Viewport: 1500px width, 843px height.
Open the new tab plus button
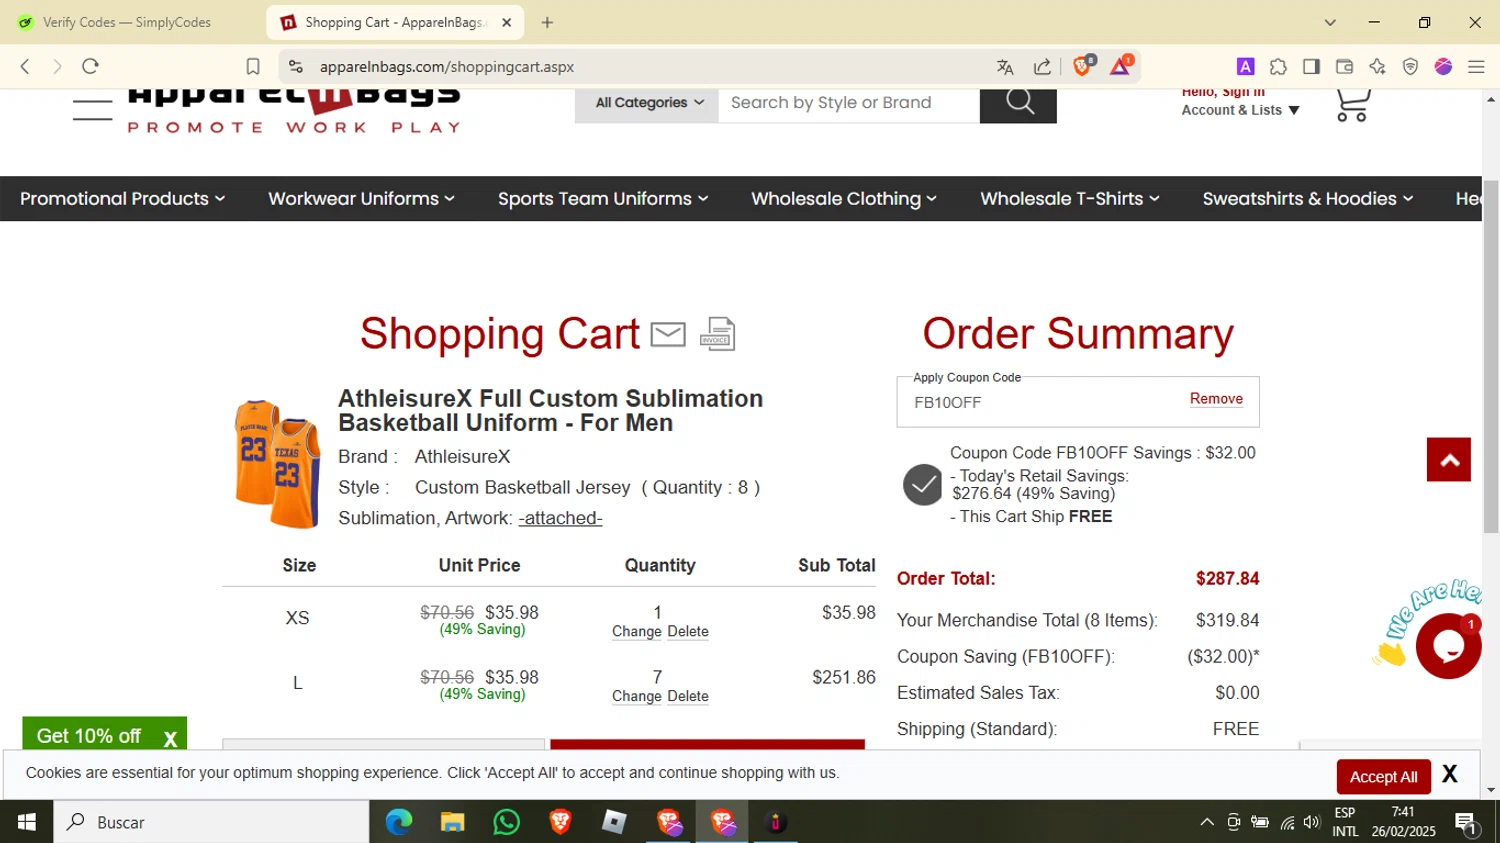(x=547, y=22)
